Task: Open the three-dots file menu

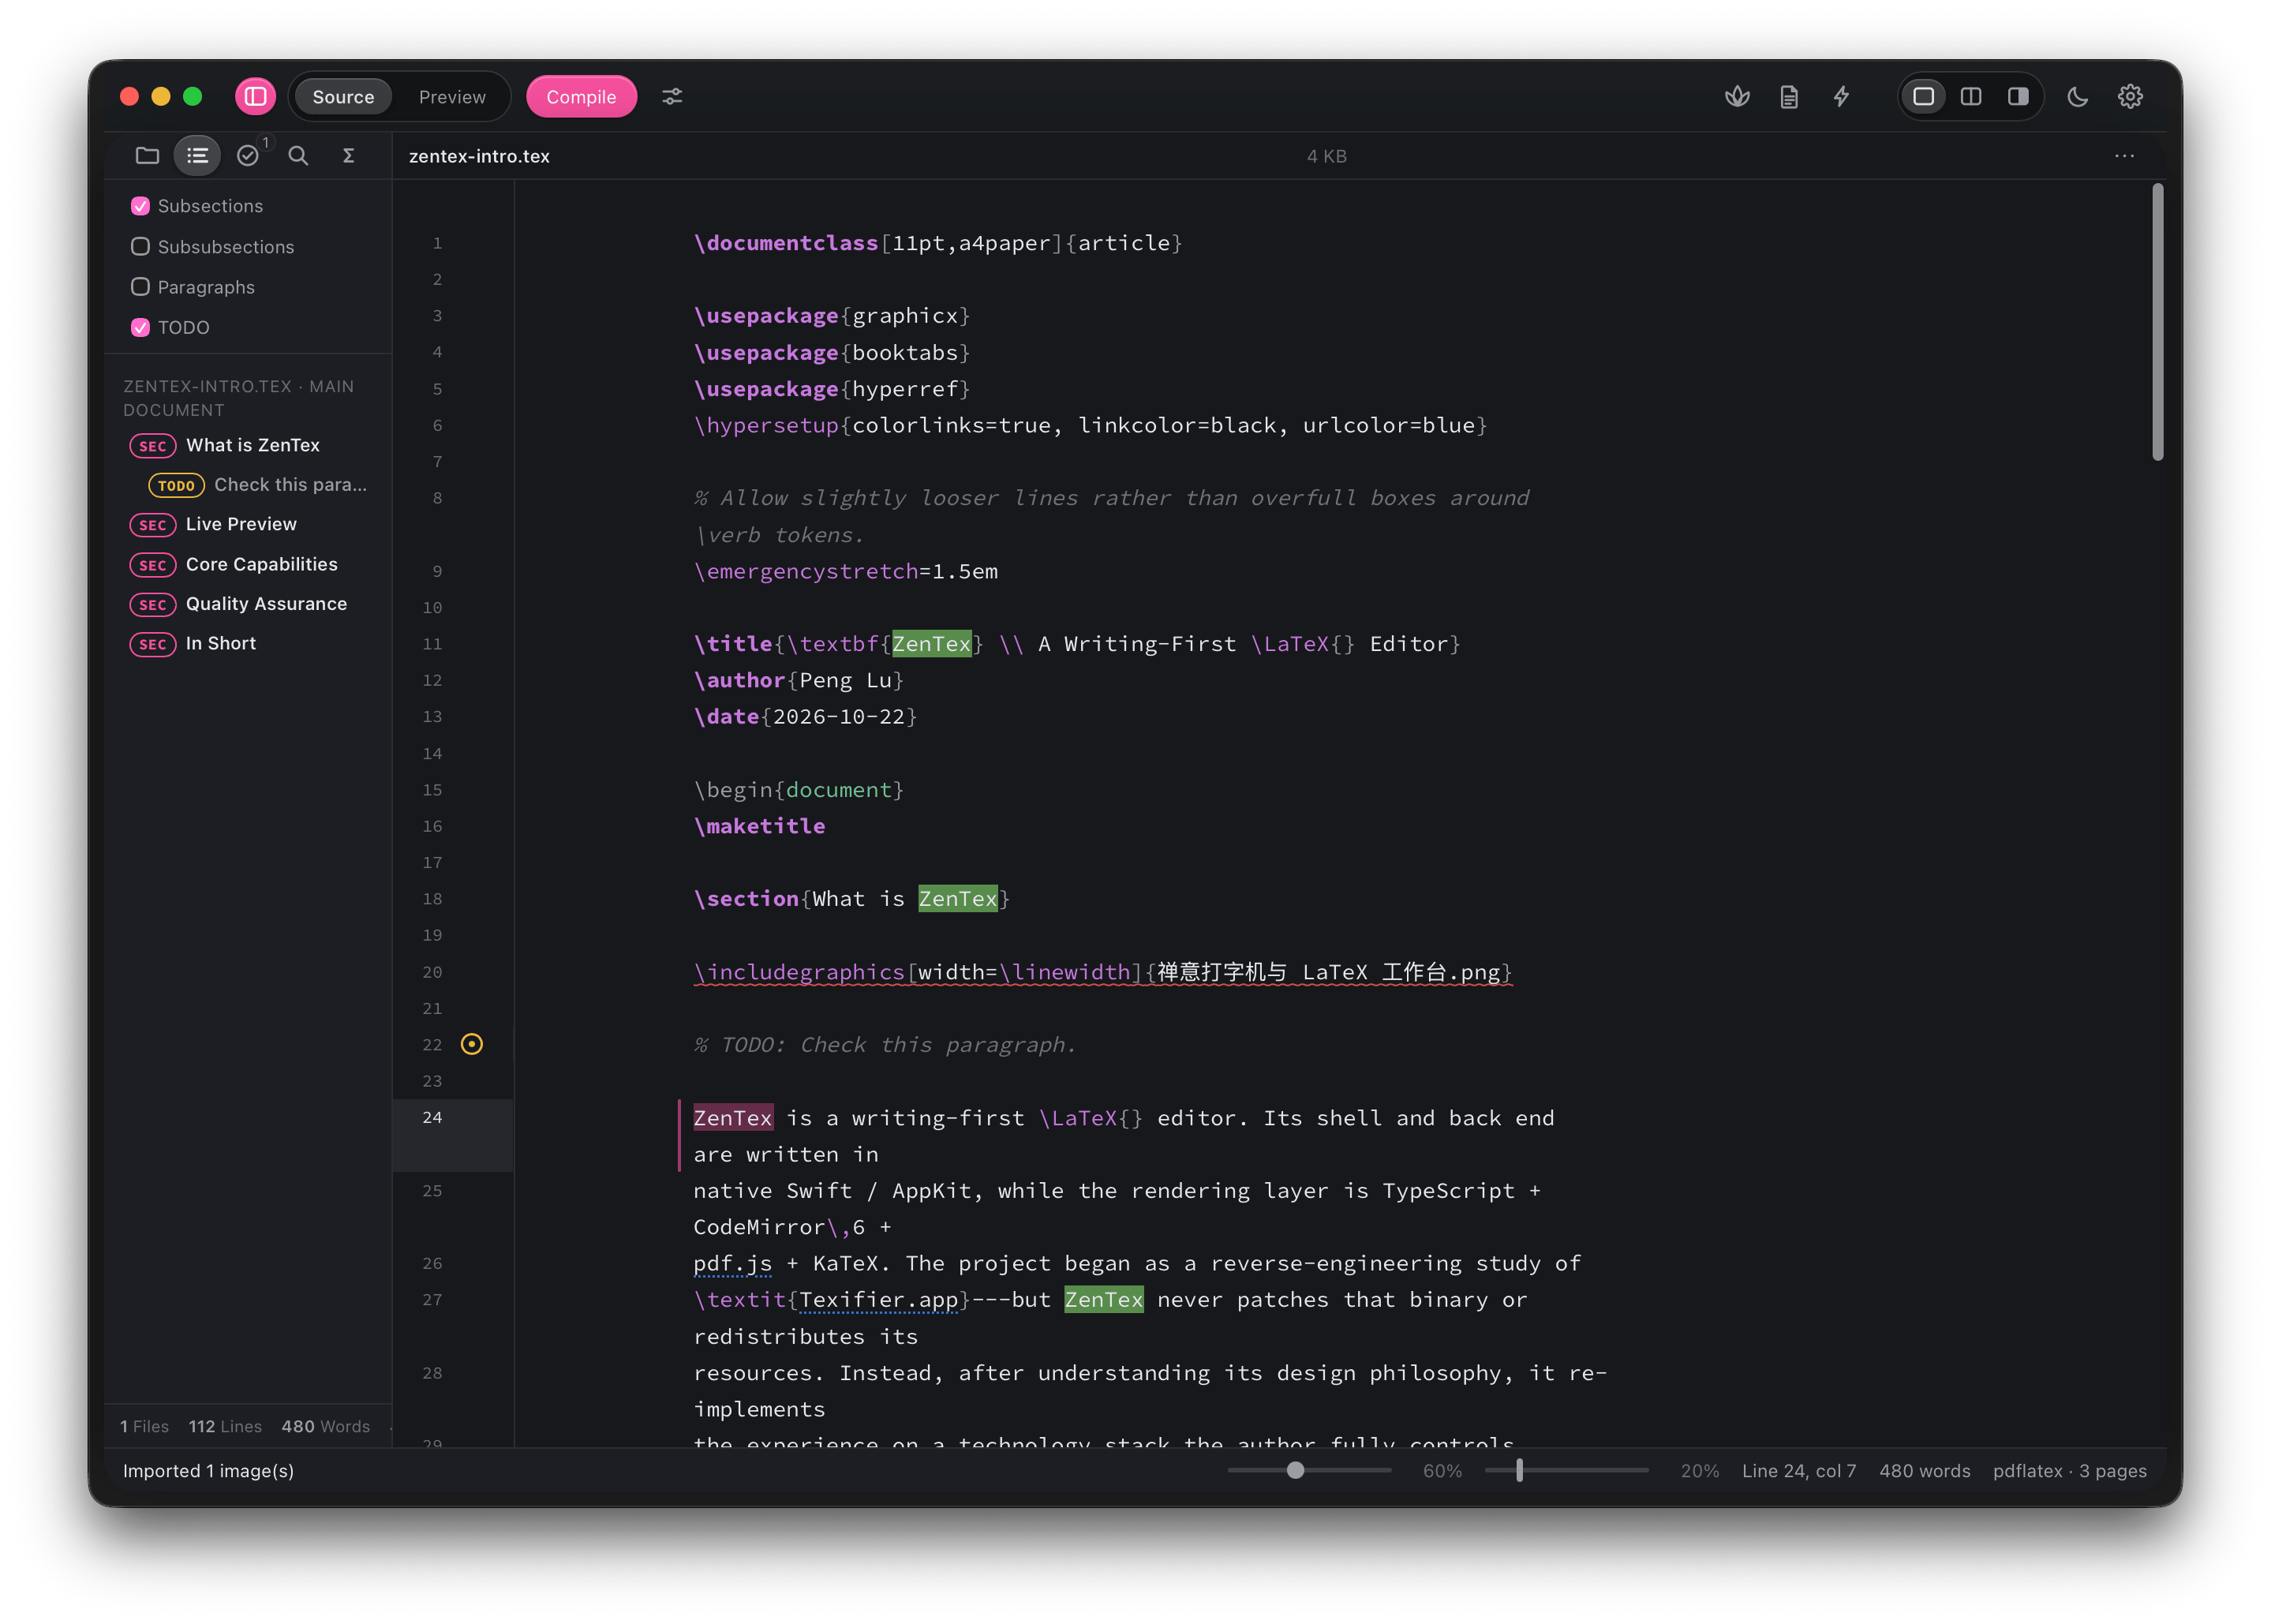Action: 2124,156
